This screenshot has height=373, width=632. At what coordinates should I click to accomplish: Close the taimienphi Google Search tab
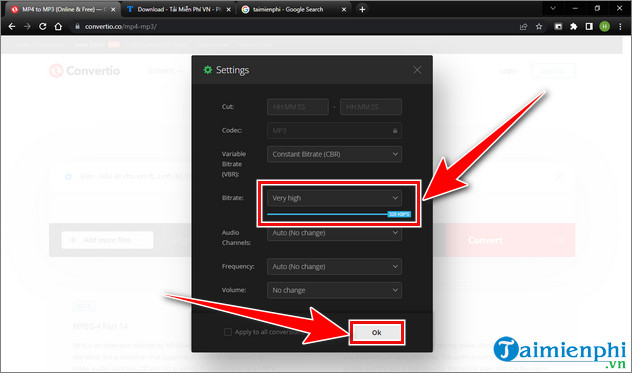click(344, 9)
